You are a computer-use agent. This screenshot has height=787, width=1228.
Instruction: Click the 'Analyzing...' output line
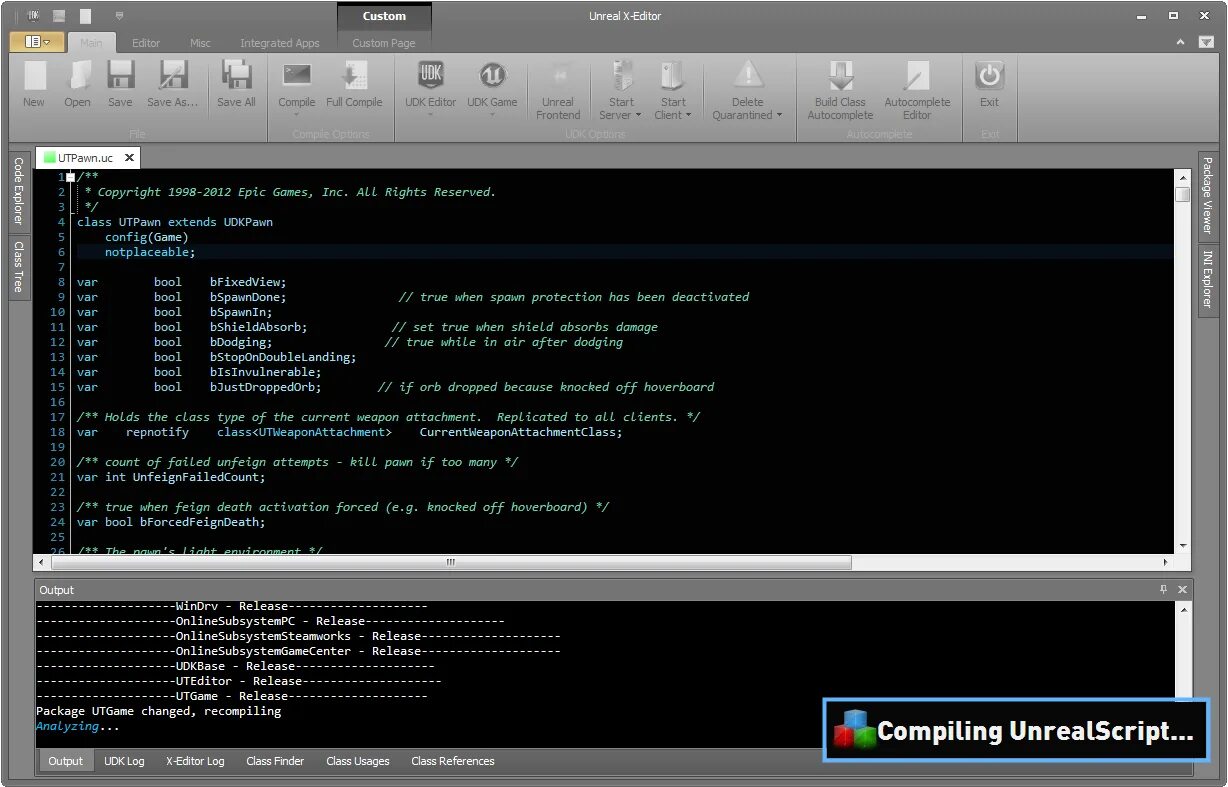click(78, 726)
